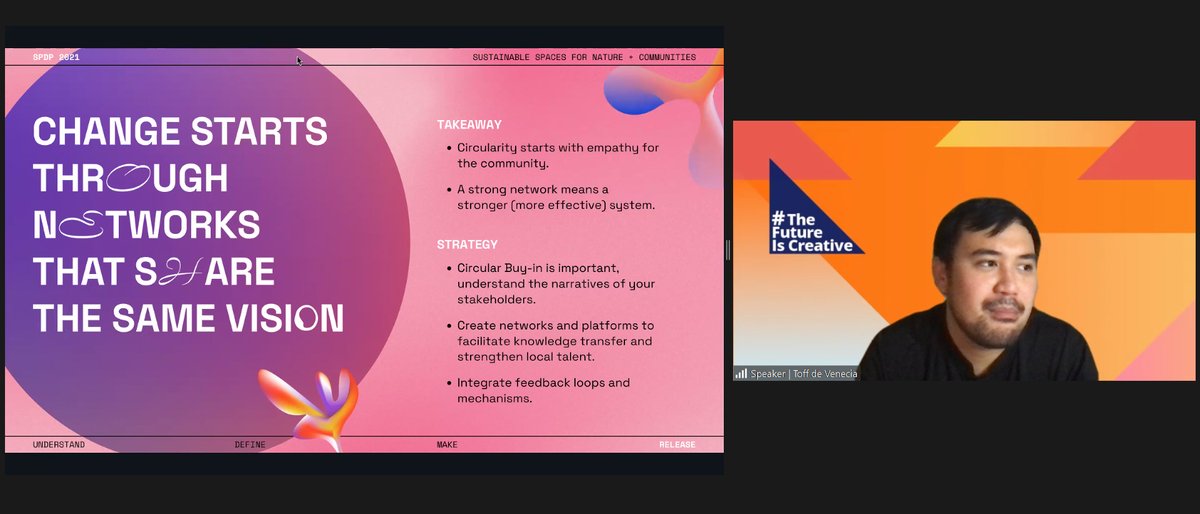Click the 'CHANGE STARTS' title line
The height and width of the screenshot is (514, 1200).
pos(180,131)
